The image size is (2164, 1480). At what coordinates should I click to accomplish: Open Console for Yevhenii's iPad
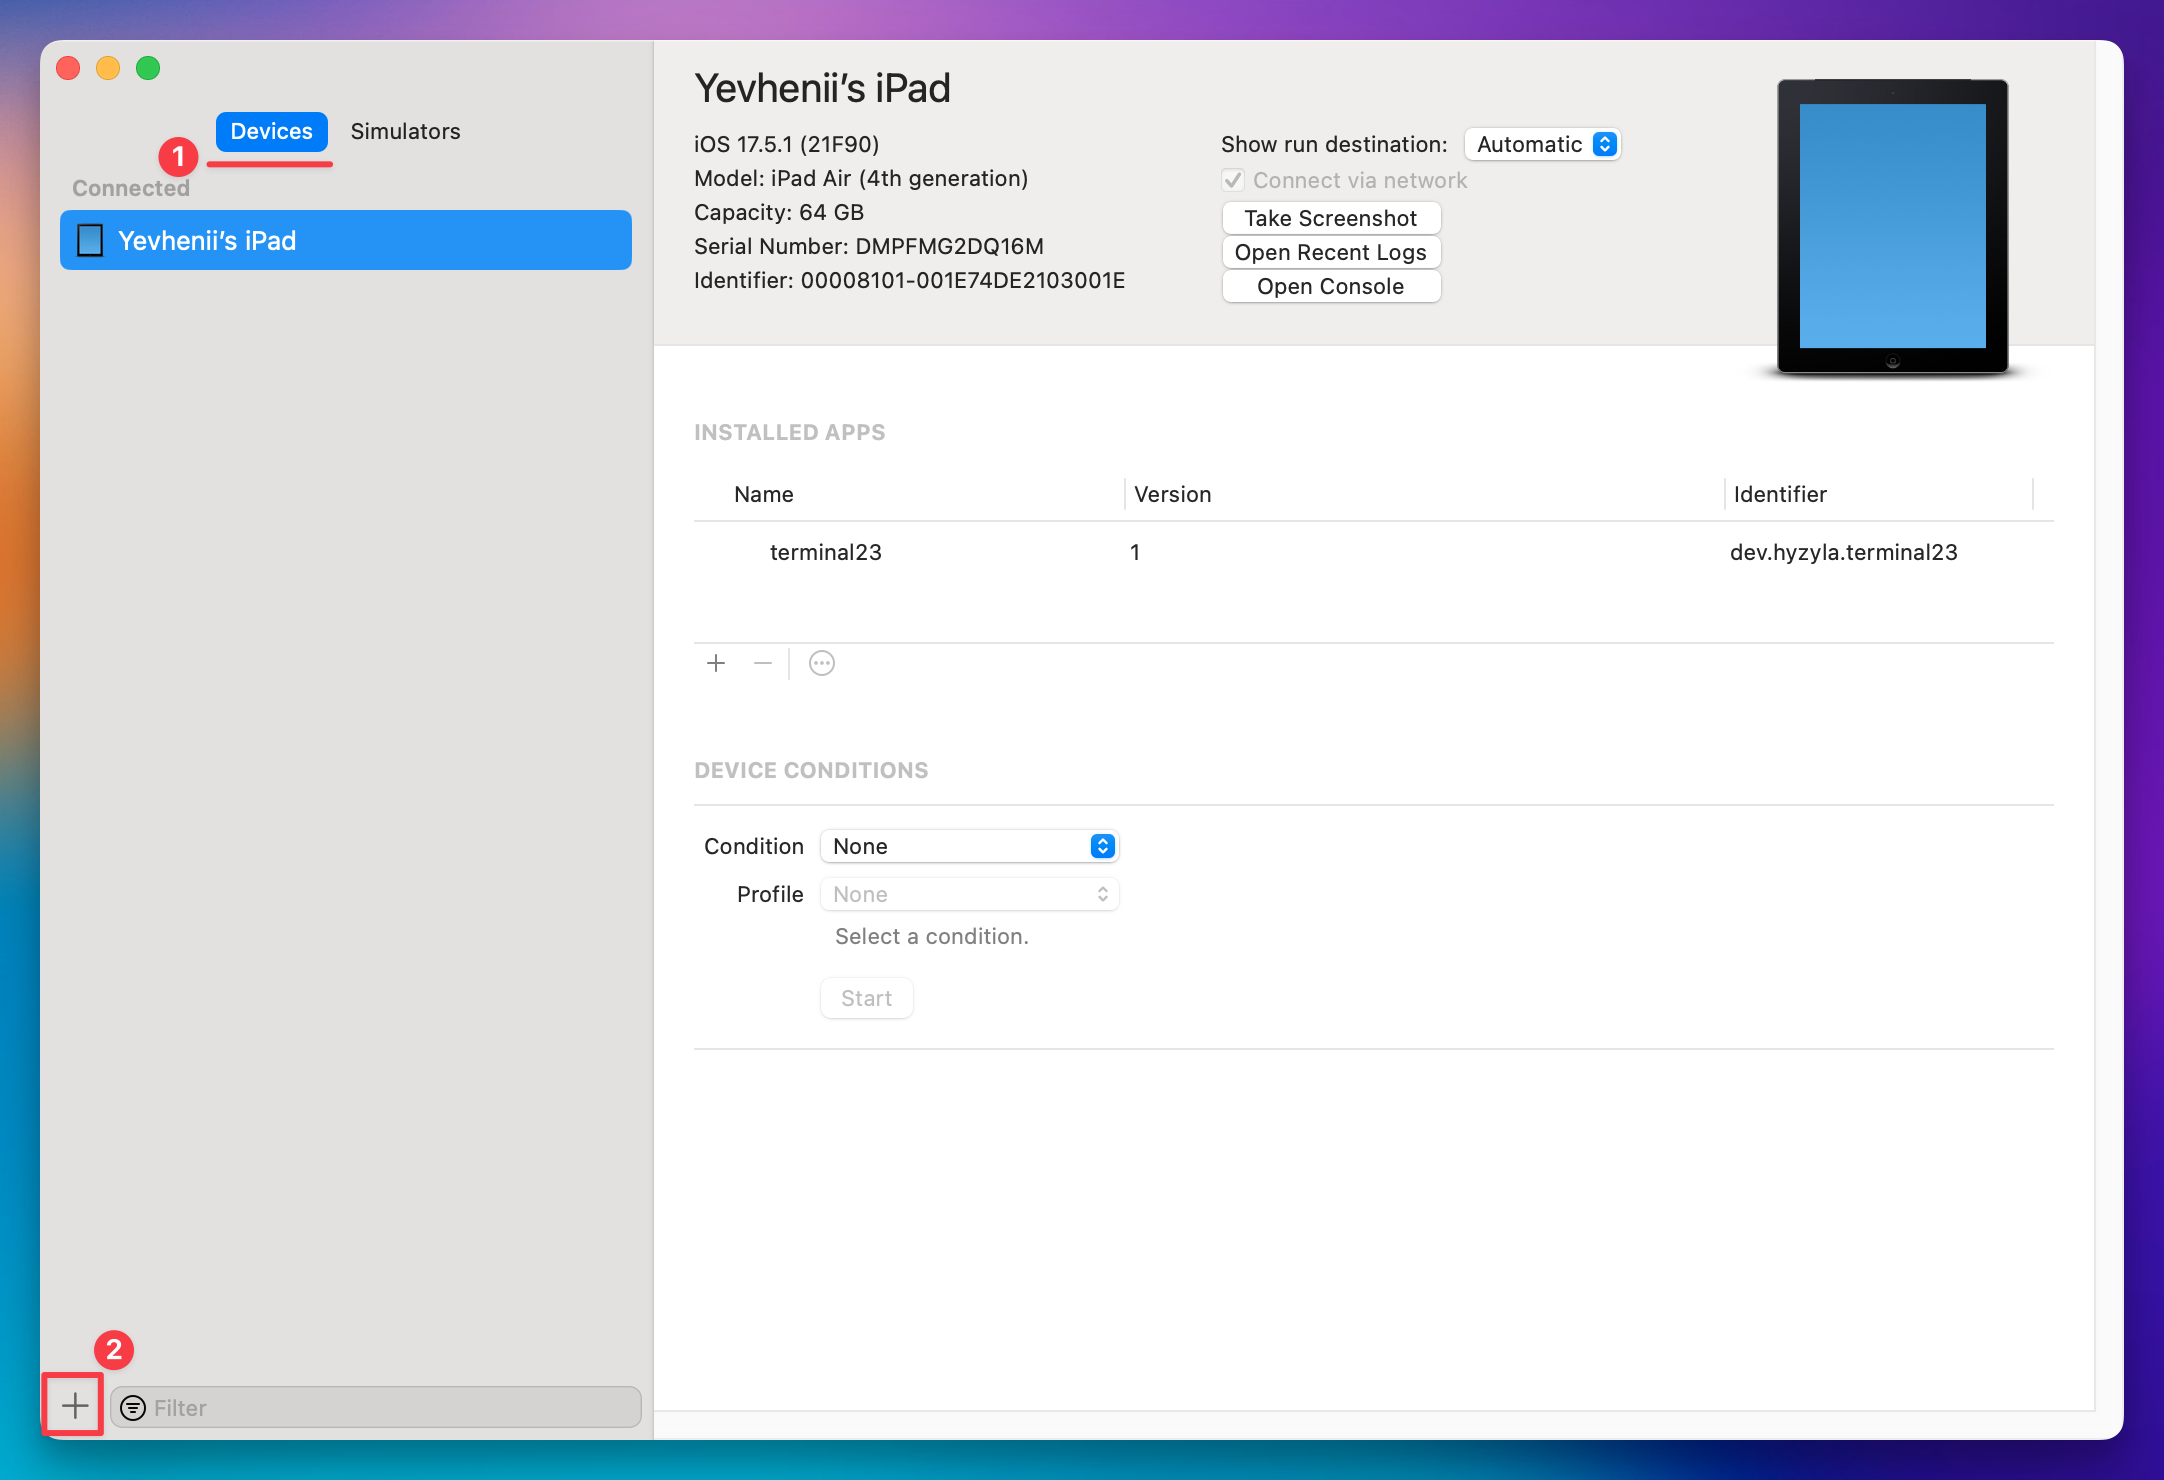click(1330, 286)
